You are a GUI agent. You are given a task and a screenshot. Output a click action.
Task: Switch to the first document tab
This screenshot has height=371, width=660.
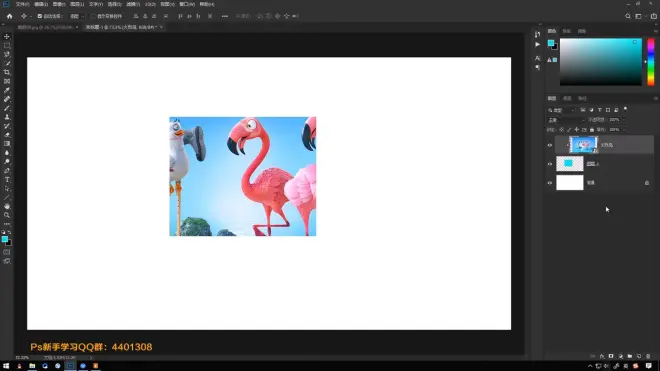45,27
